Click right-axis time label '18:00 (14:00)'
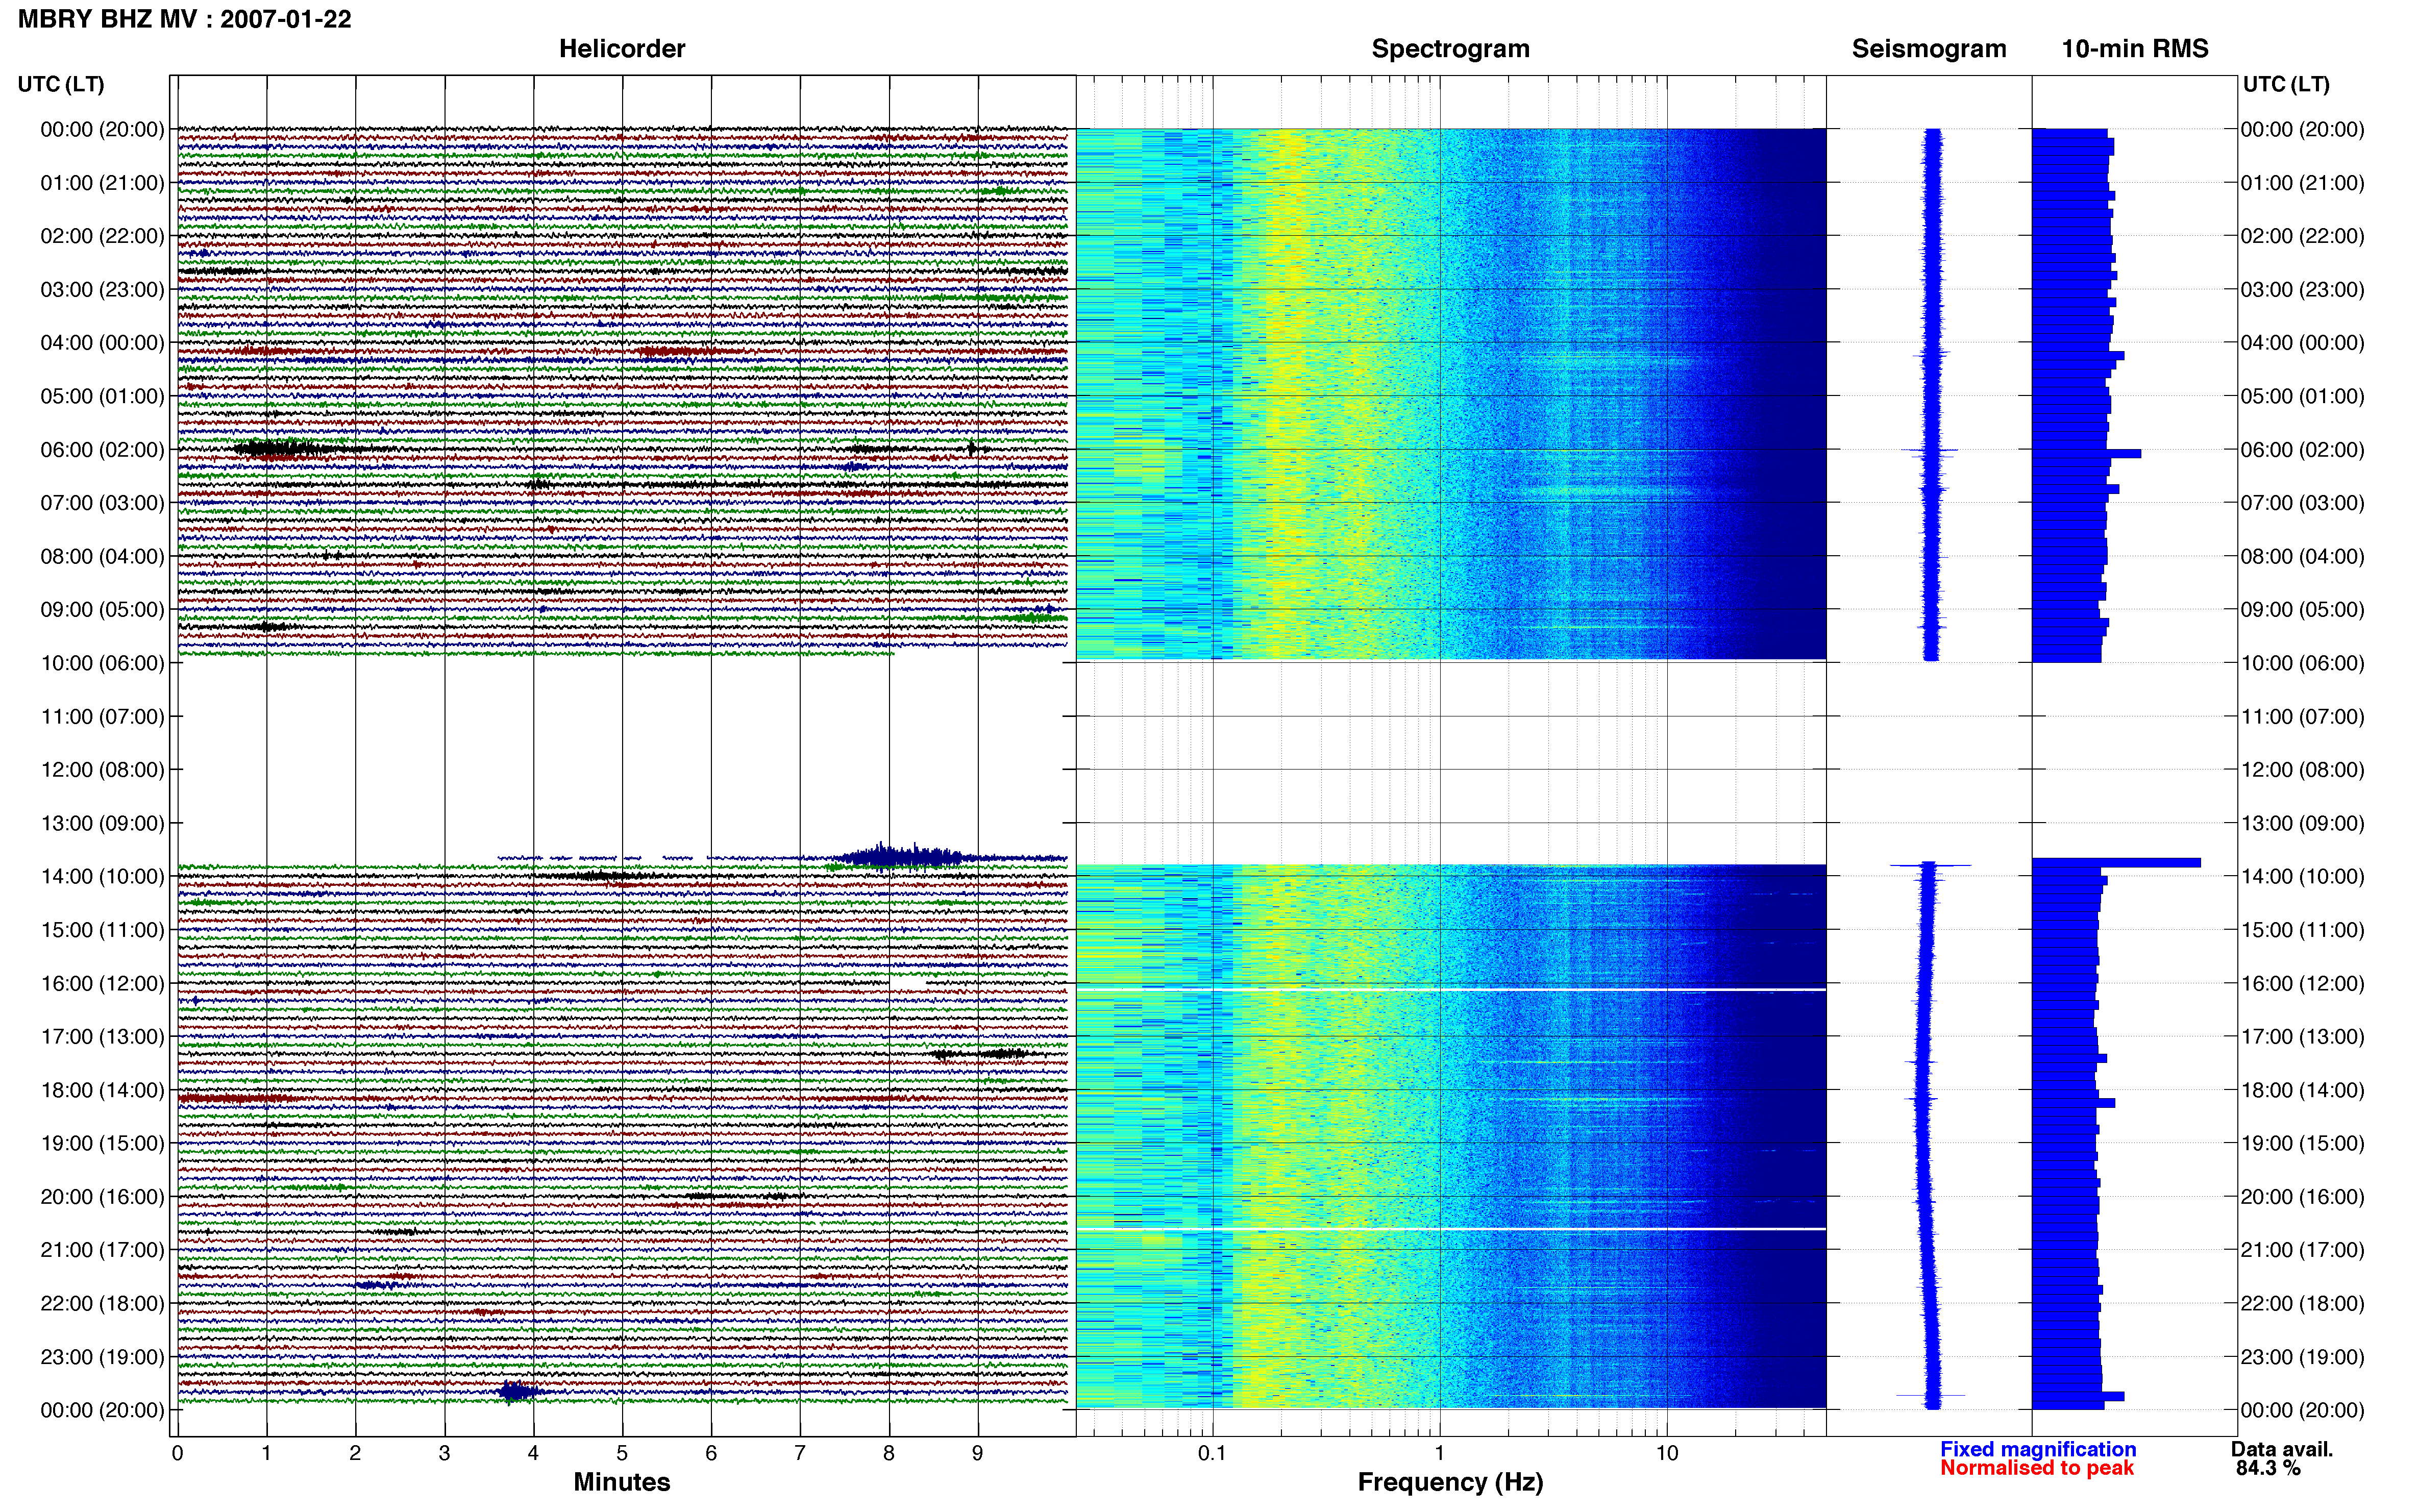Viewport: 2419px width, 1512px height. (2302, 1090)
